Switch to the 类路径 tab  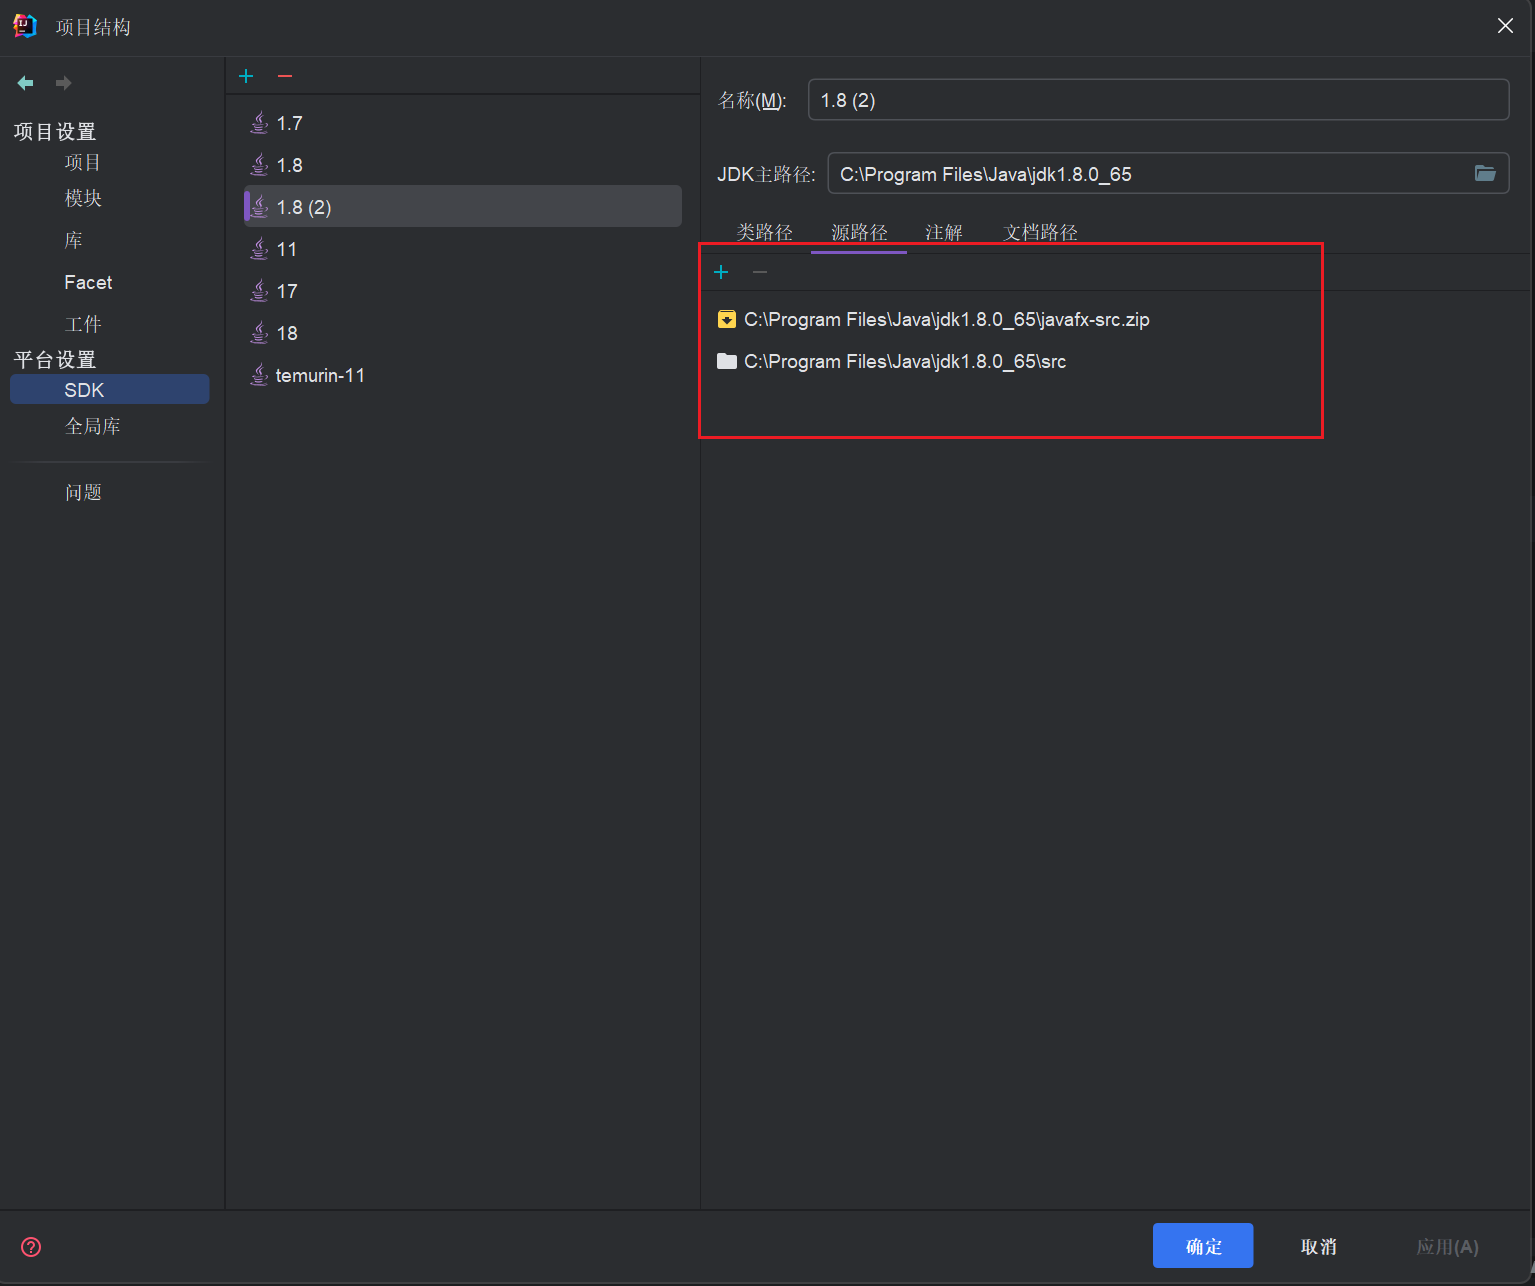tap(764, 232)
